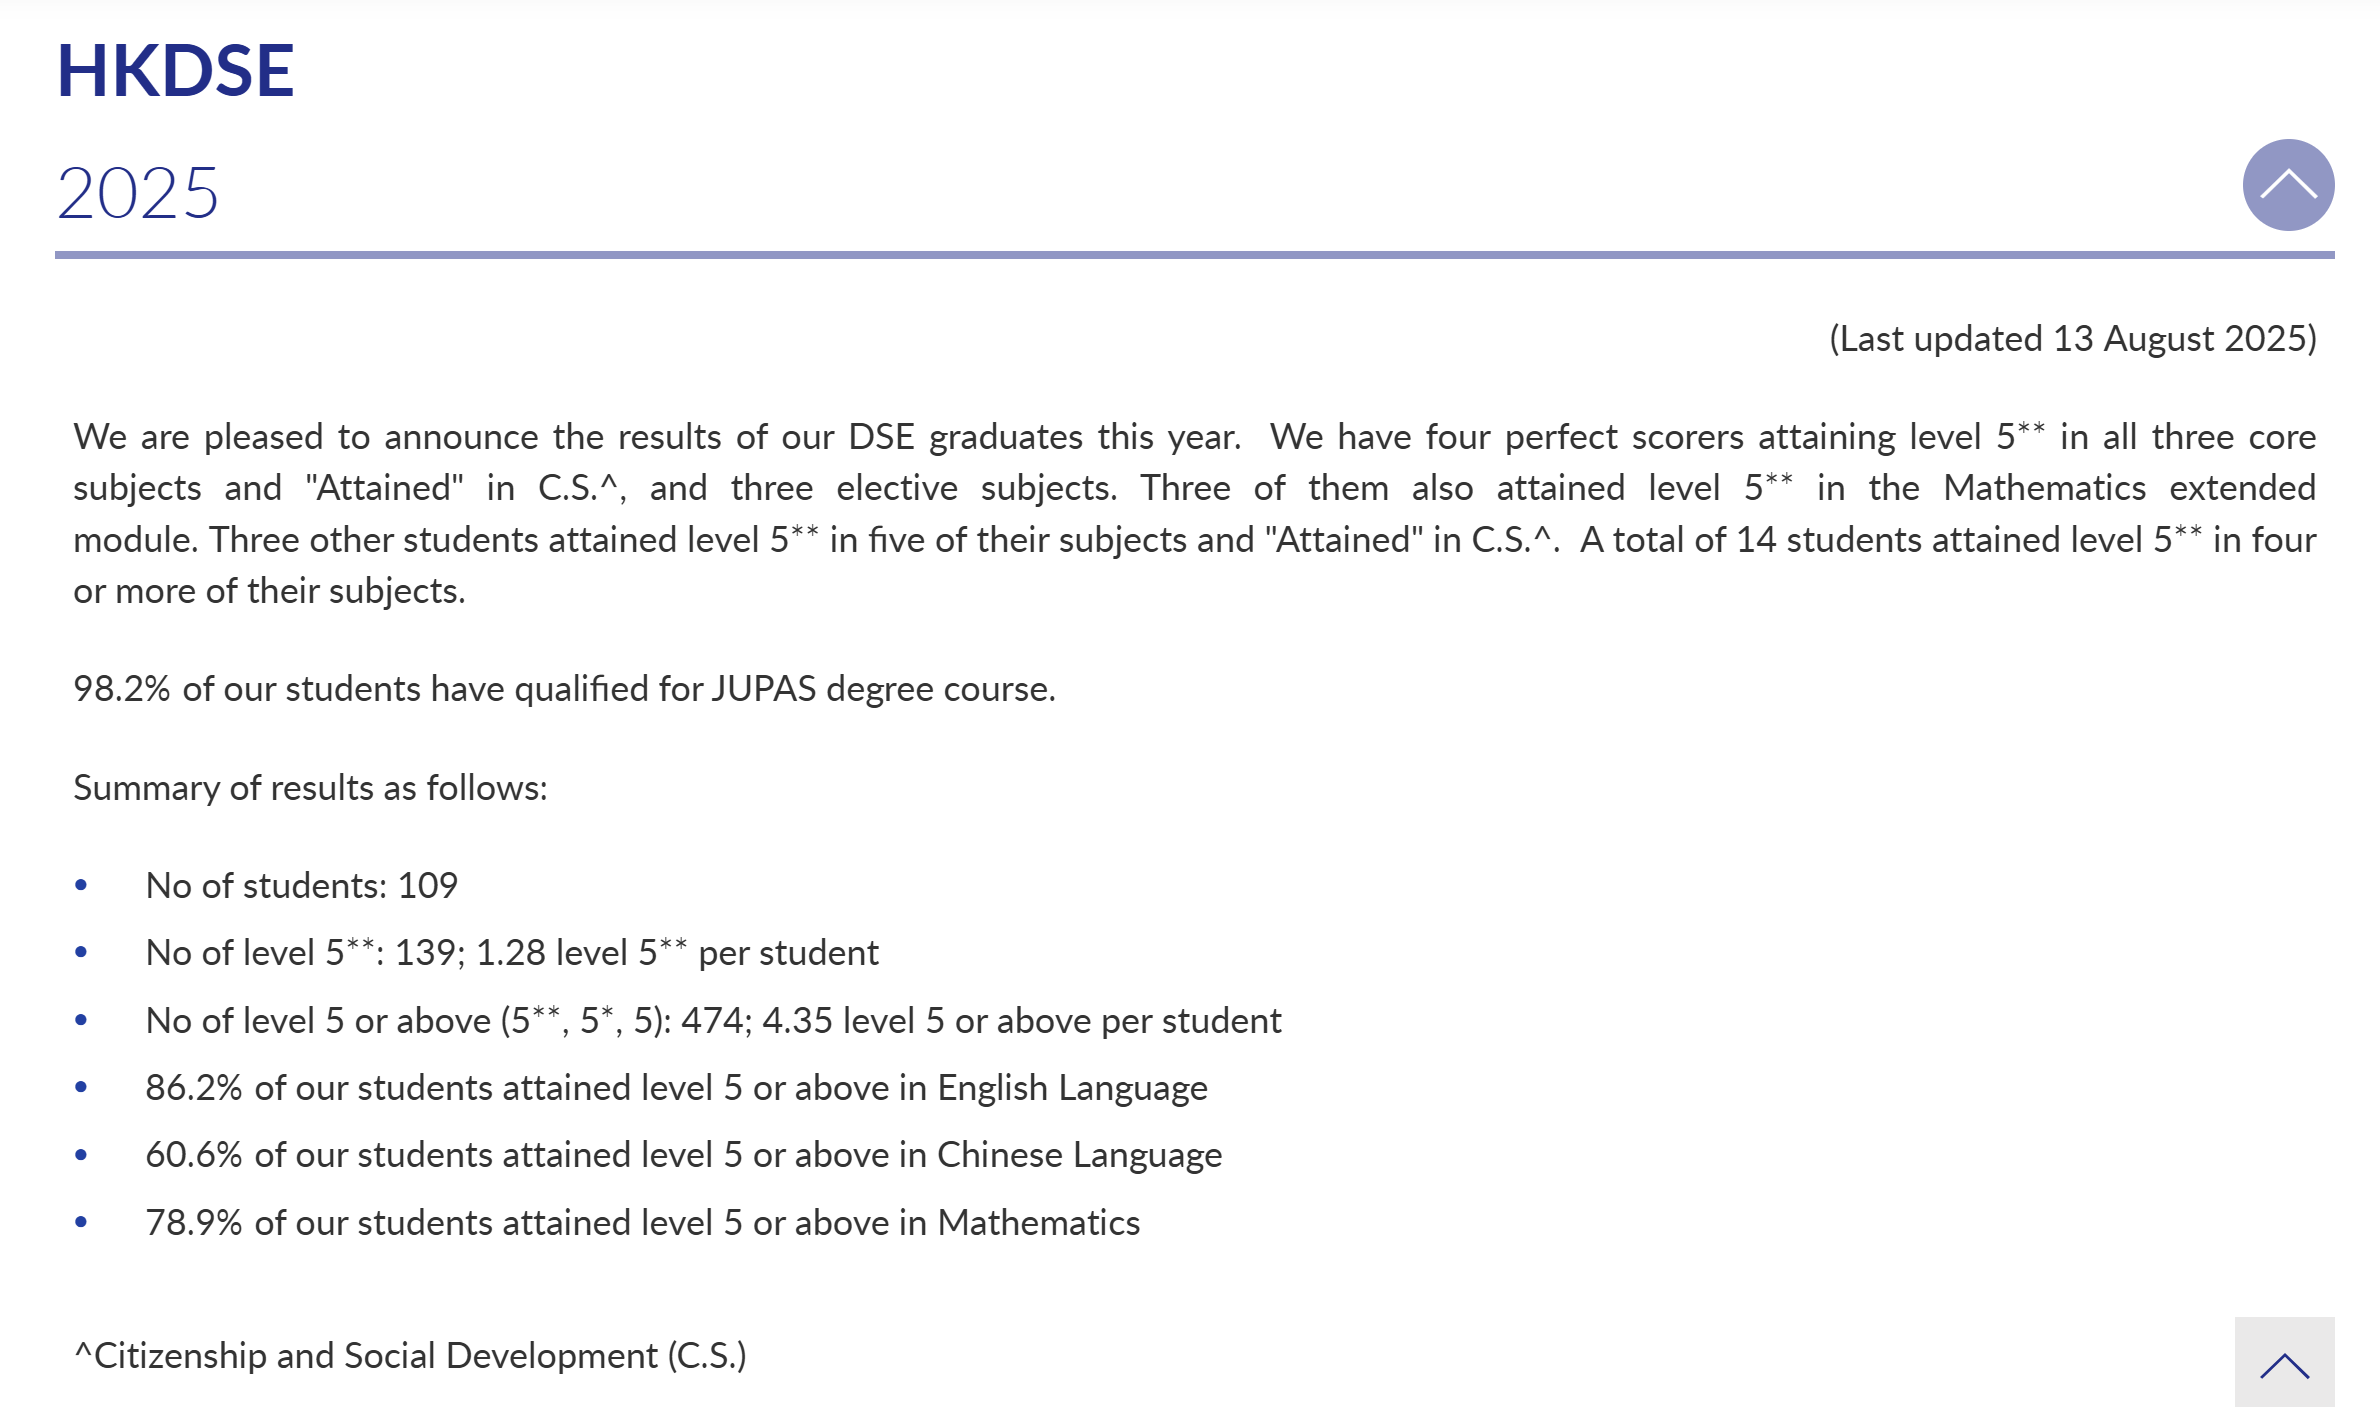The image size is (2380, 1407).
Task: Click the opening sentence 'We are pleased to announce'
Action: click(x=656, y=437)
